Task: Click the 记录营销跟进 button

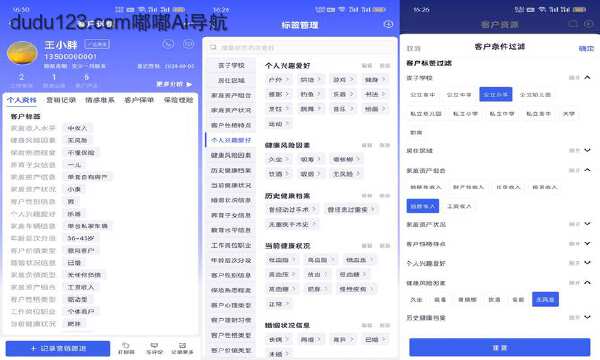Action: pyautogui.click(x=58, y=349)
